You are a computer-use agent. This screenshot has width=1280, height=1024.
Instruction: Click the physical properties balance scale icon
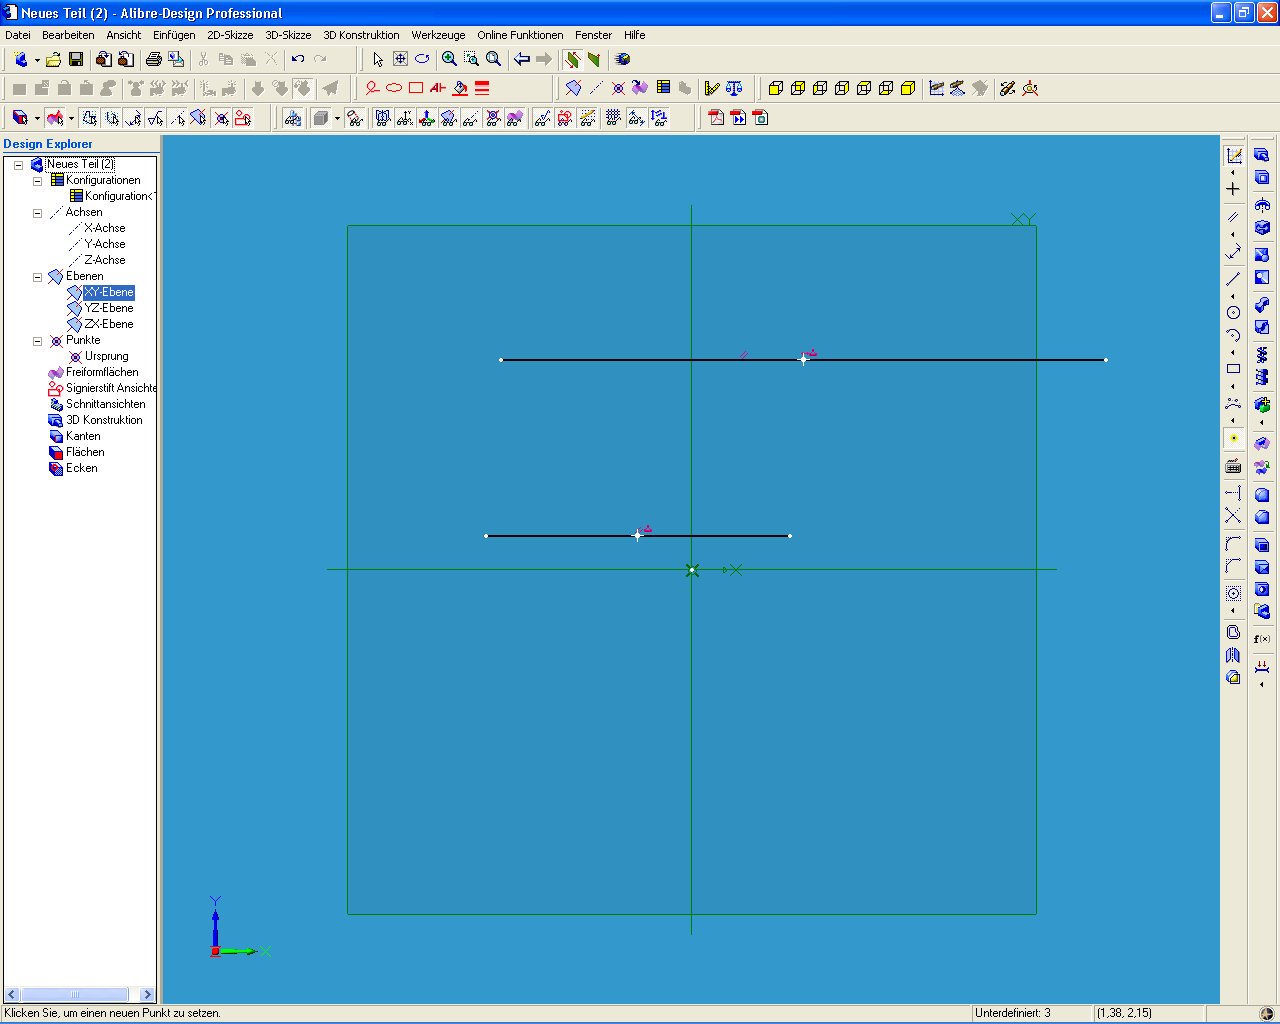pos(734,89)
